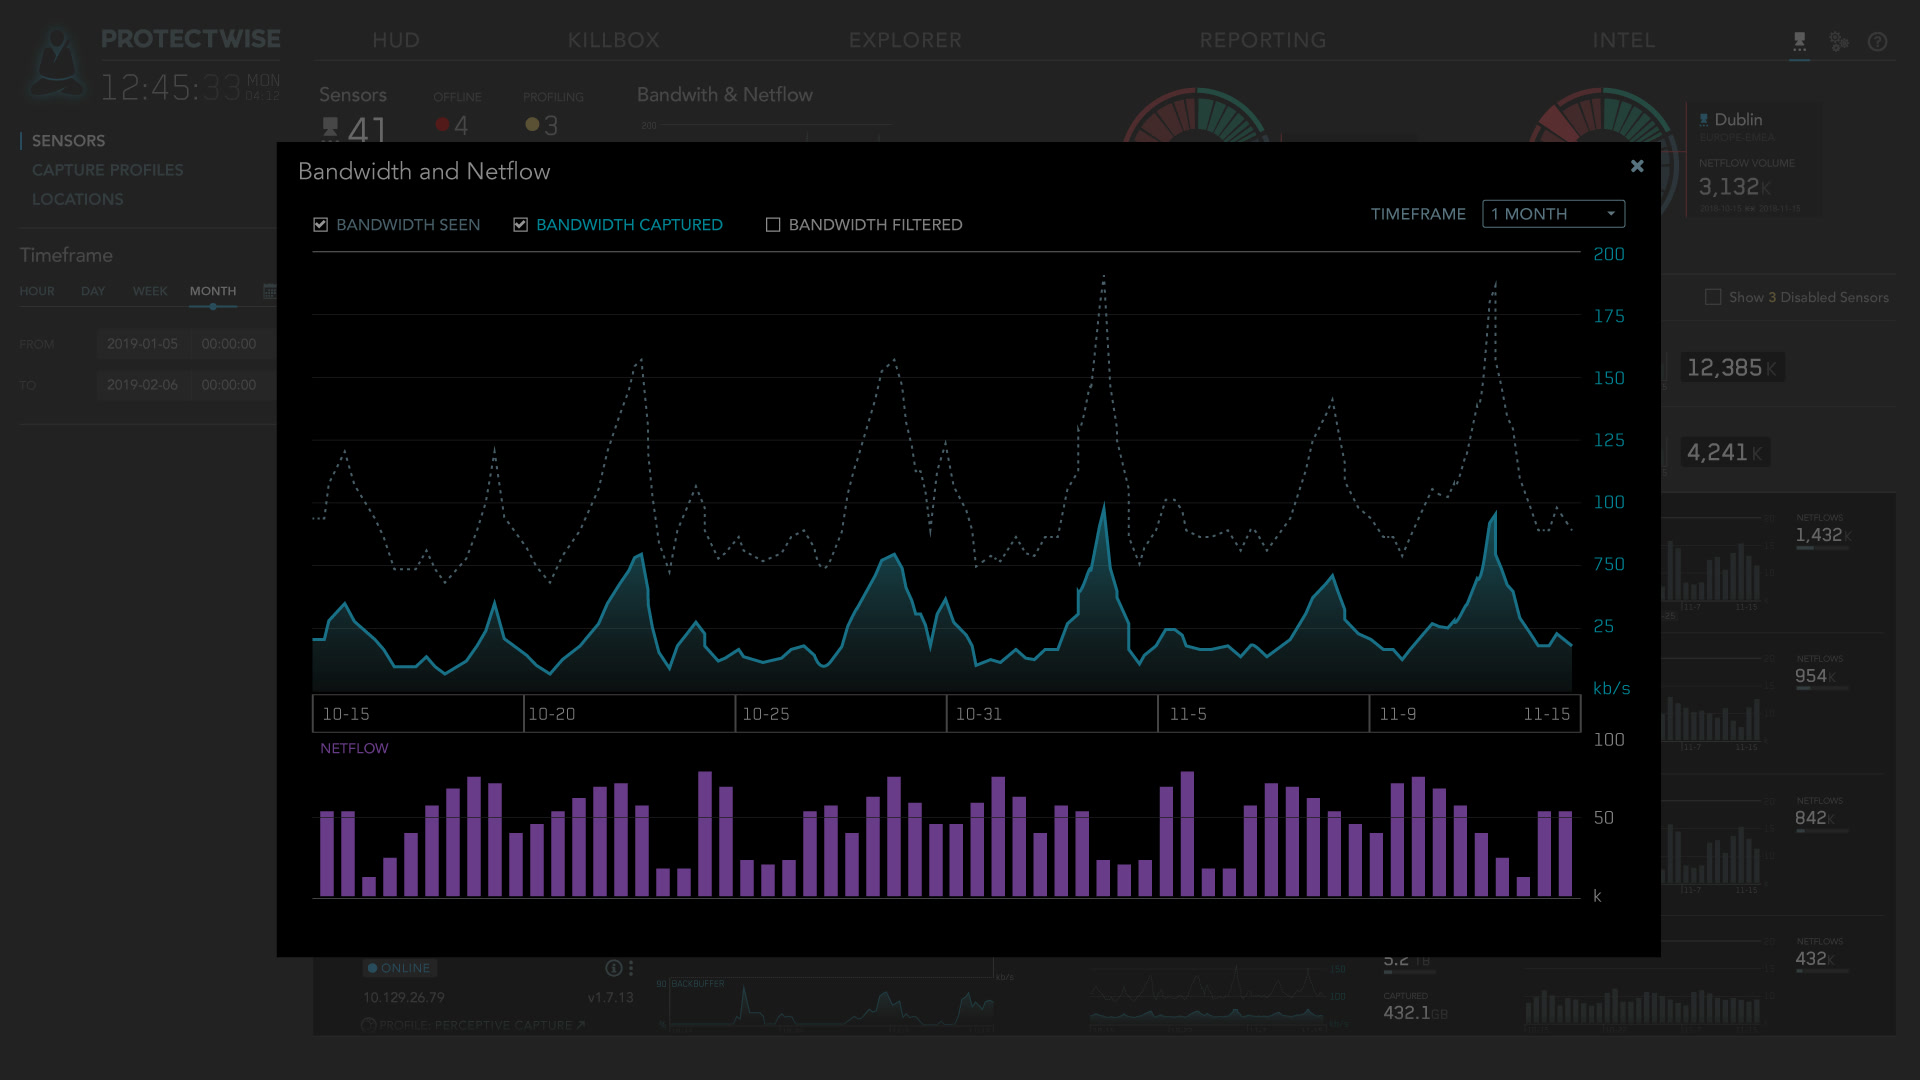Click the 12,385 K value
This screenshot has width=1920, height=1080.
[1732, 368]
